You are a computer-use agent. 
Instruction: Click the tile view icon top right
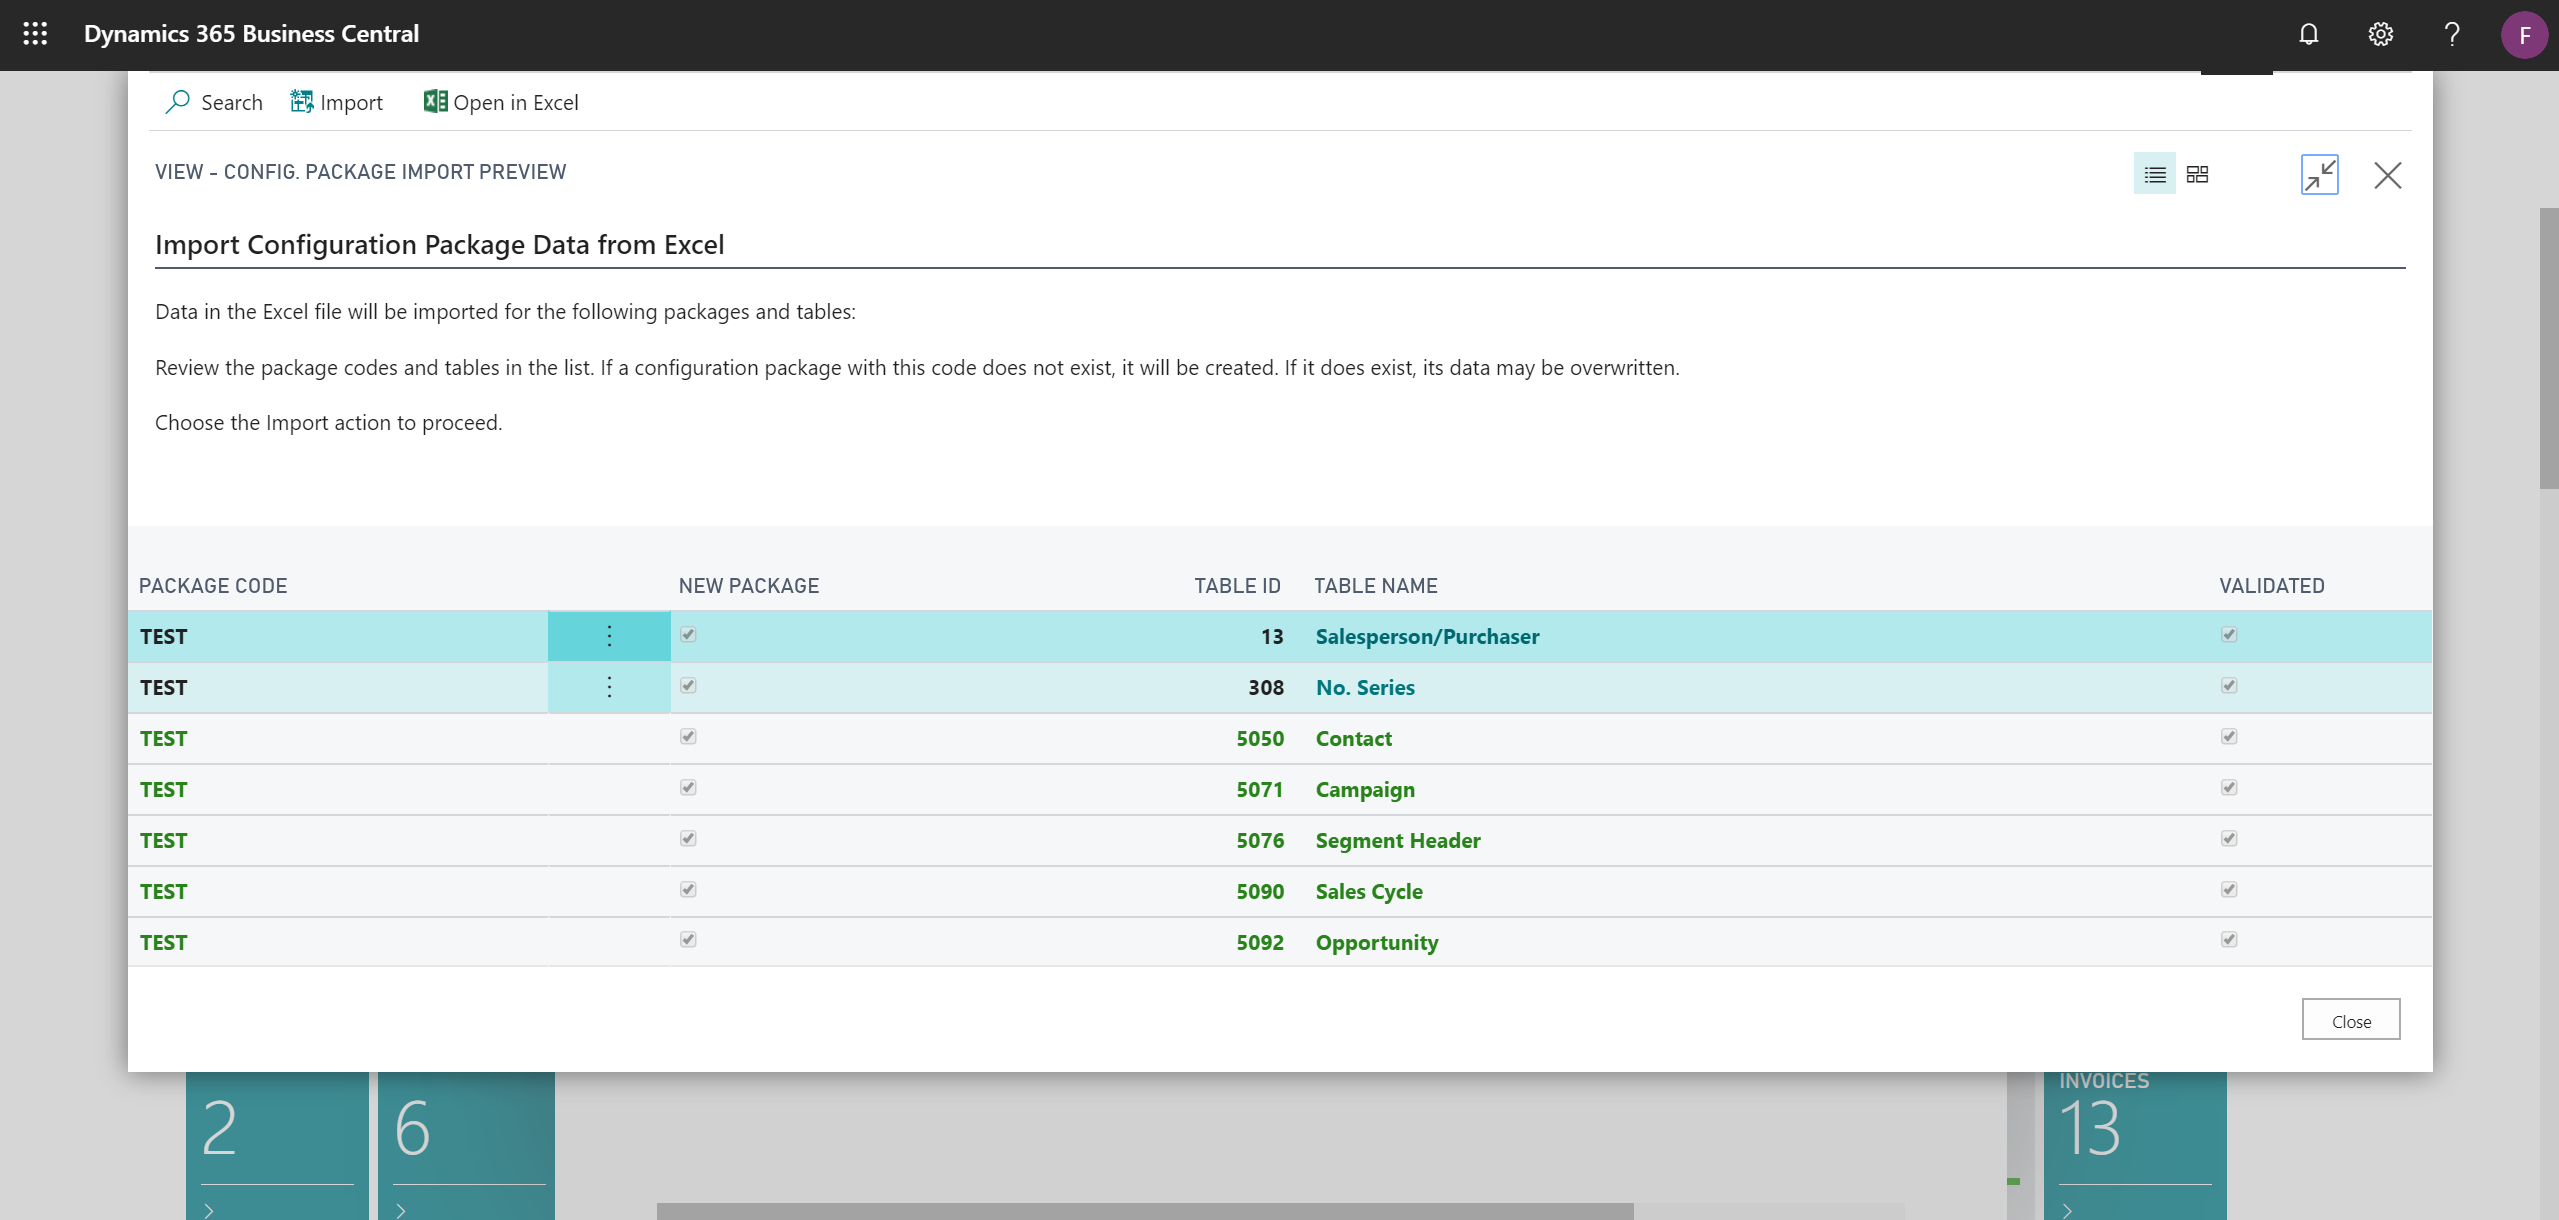click(x=2197, y=175)
